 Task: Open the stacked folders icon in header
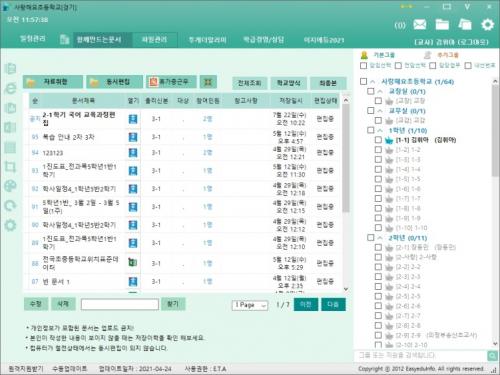click(465, 24)
